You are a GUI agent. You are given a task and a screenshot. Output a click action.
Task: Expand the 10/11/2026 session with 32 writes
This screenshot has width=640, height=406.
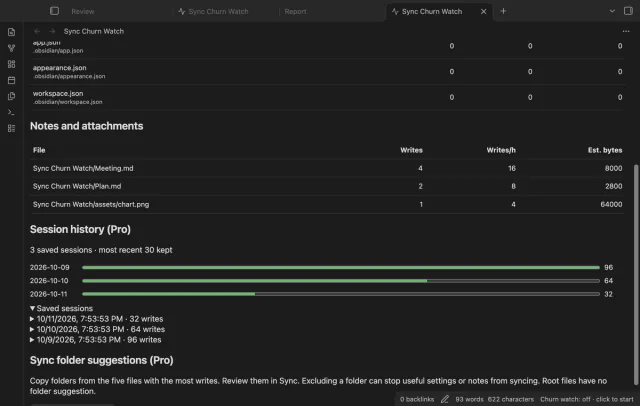point(96,319)
